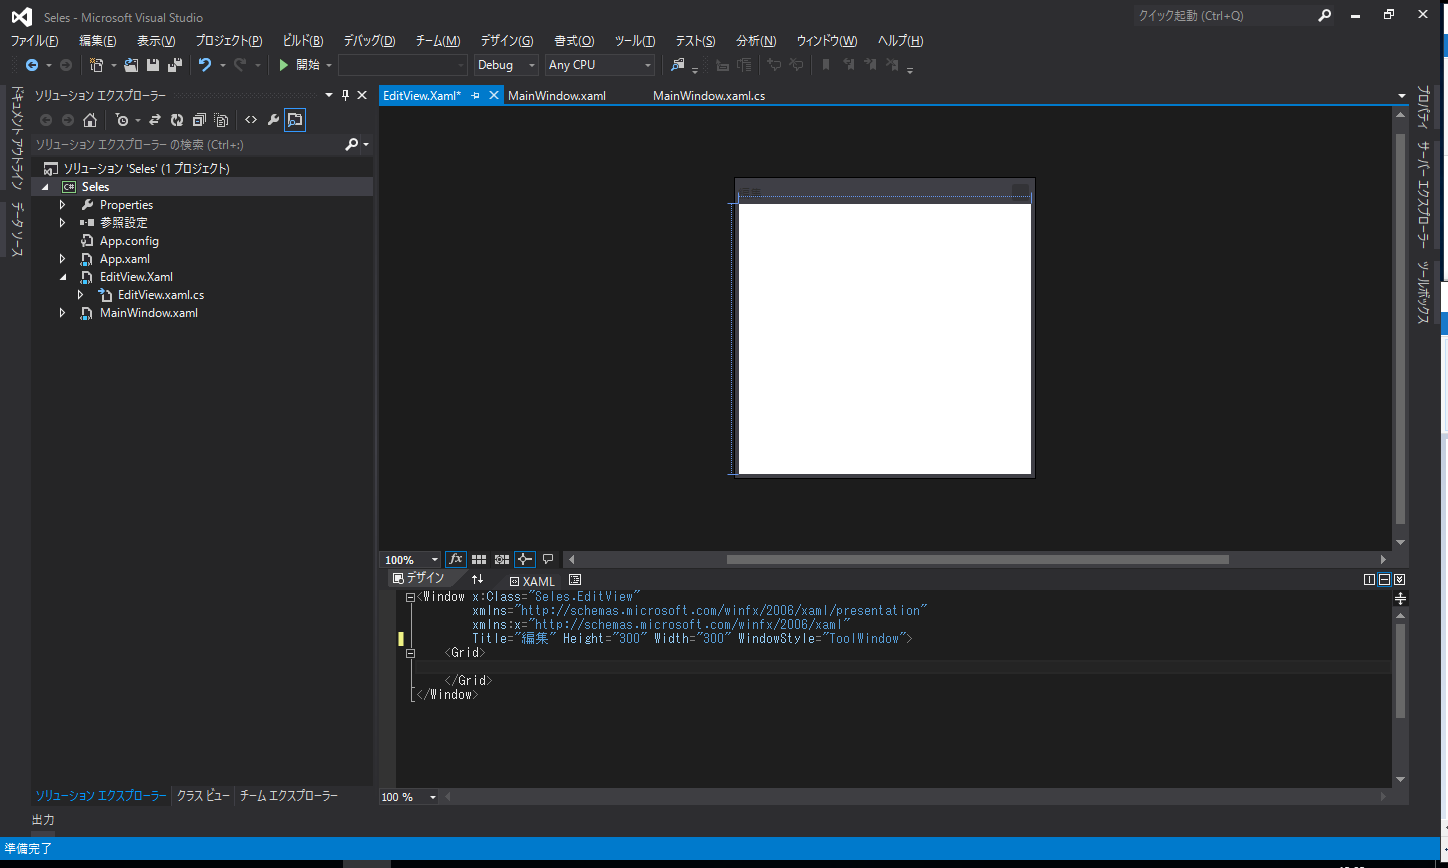Click the designer horizontal scrollbar thumb
This screenshot has width=1448, height=868.
coord(977,560)
